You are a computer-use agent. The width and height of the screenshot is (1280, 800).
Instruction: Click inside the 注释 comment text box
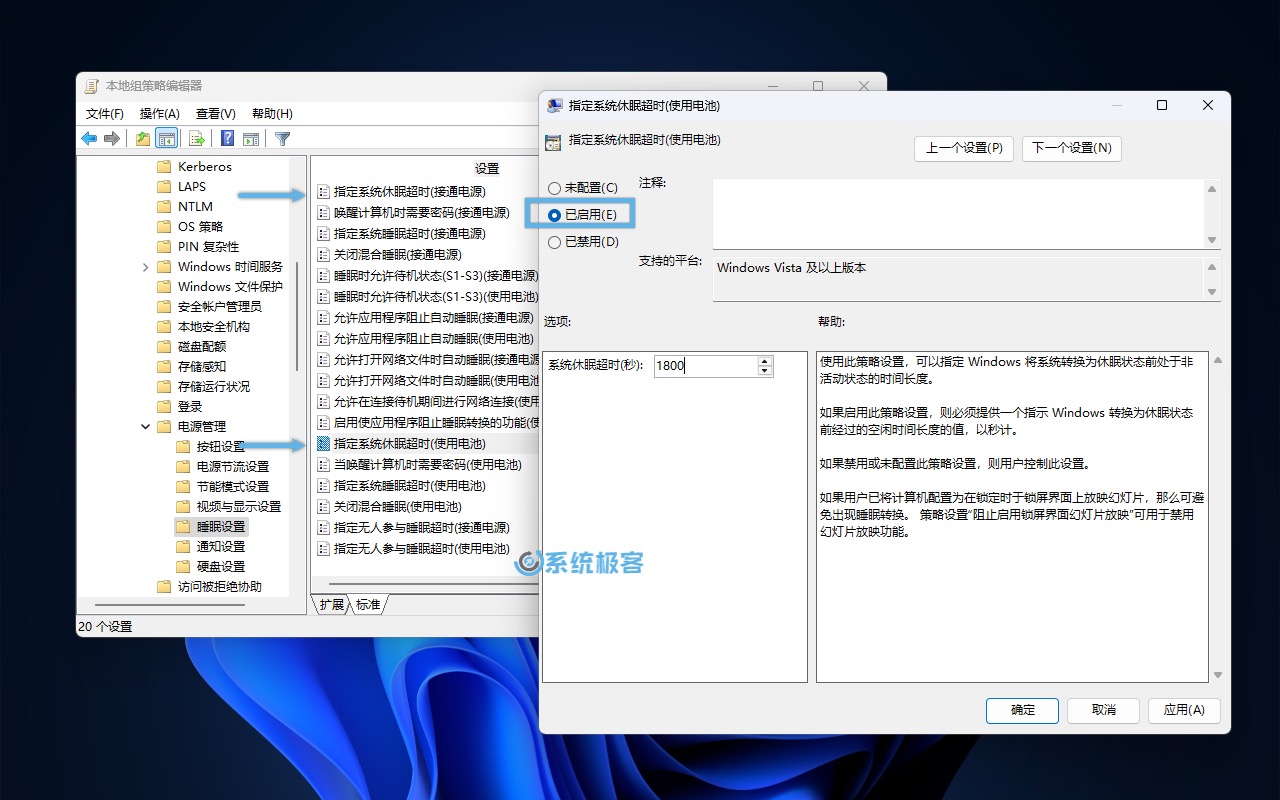[x=958, y=214]
